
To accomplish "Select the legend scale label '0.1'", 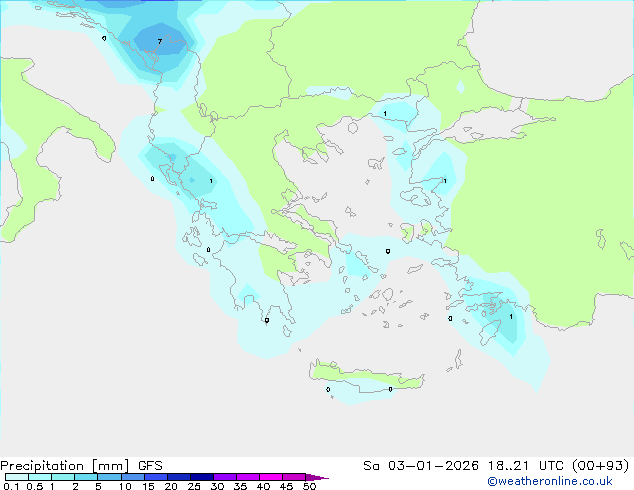I will (x=11, y=486).
